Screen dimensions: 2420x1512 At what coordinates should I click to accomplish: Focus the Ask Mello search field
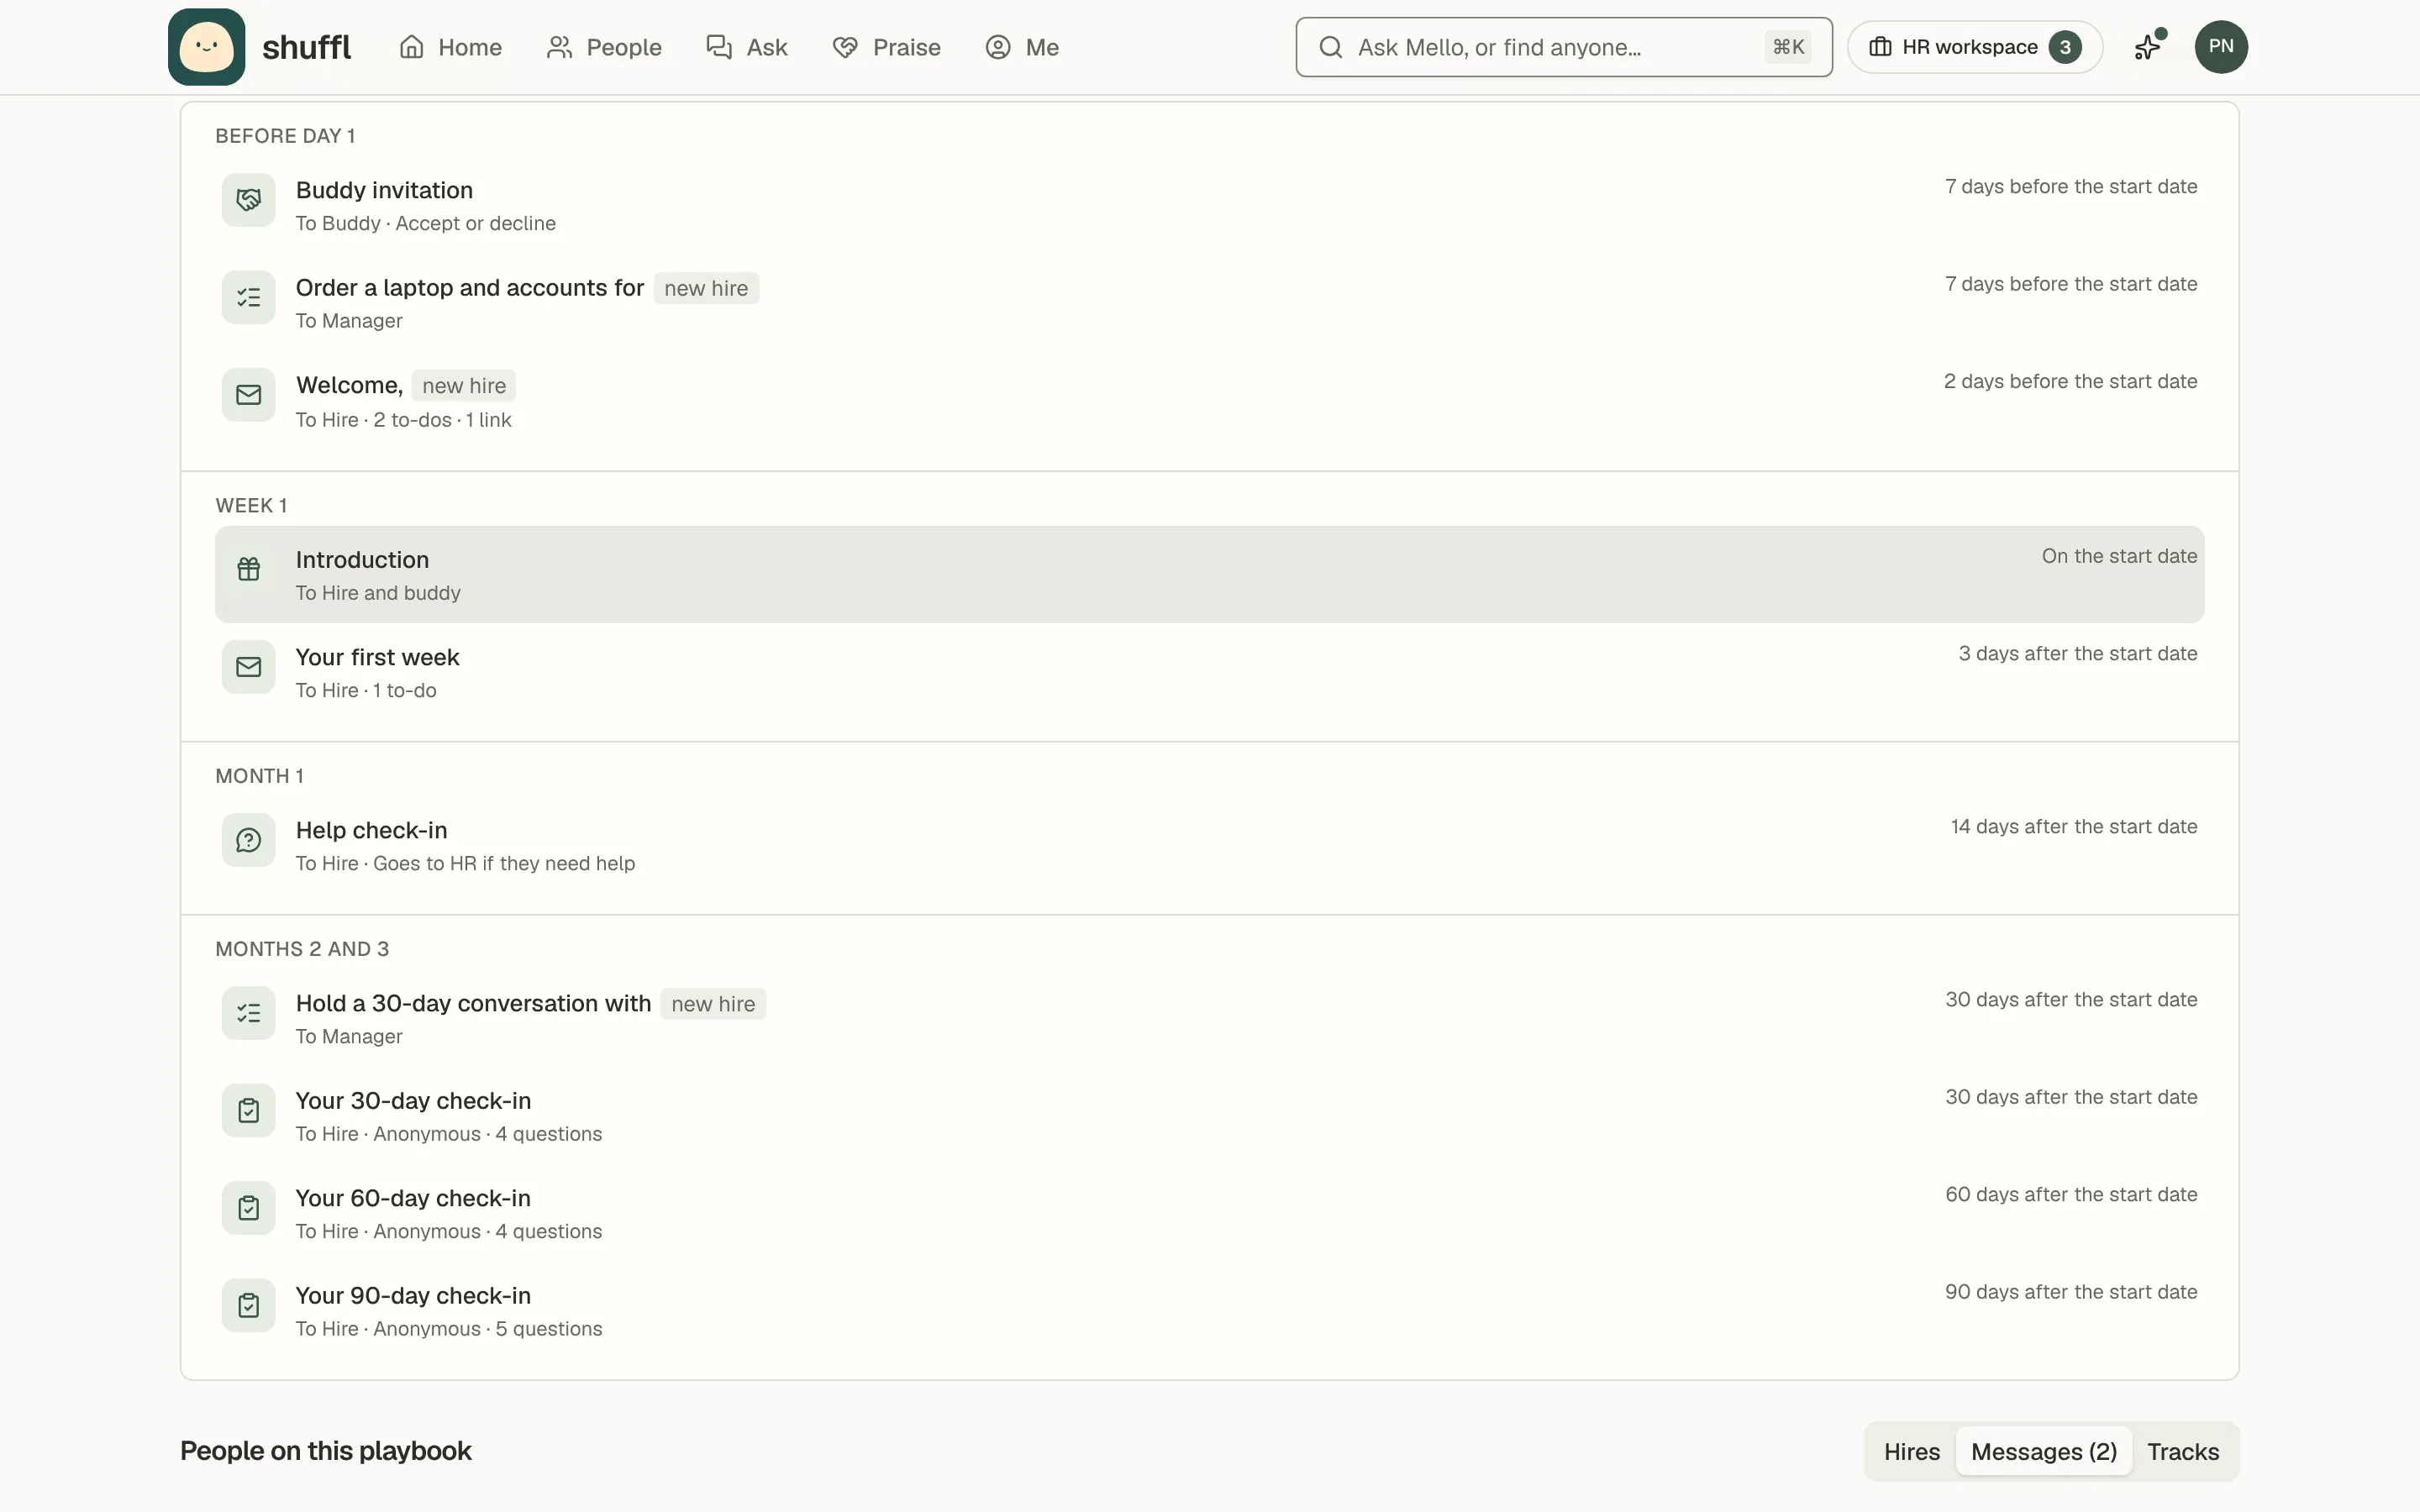click(x=1564, y=47)
